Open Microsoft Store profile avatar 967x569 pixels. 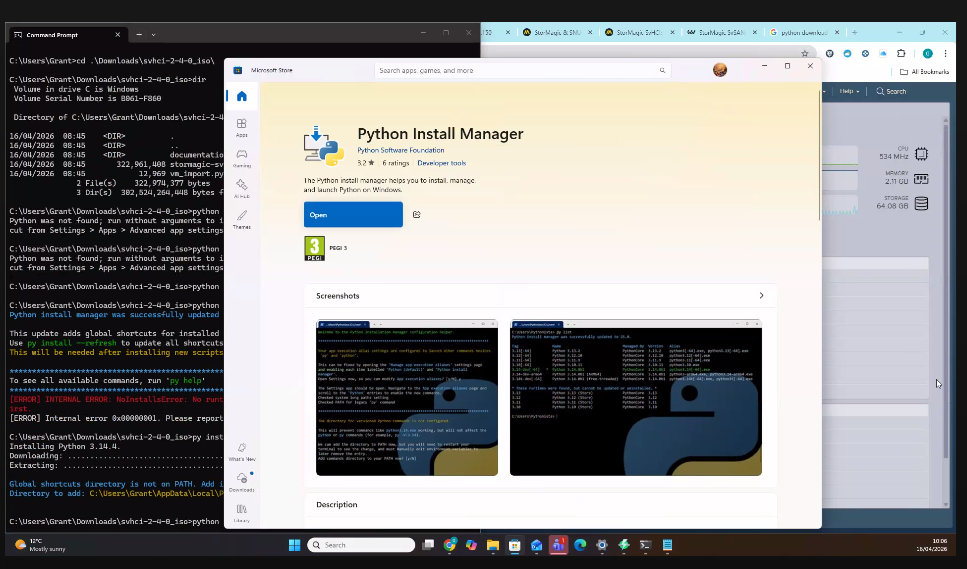(x=720, y=70)
